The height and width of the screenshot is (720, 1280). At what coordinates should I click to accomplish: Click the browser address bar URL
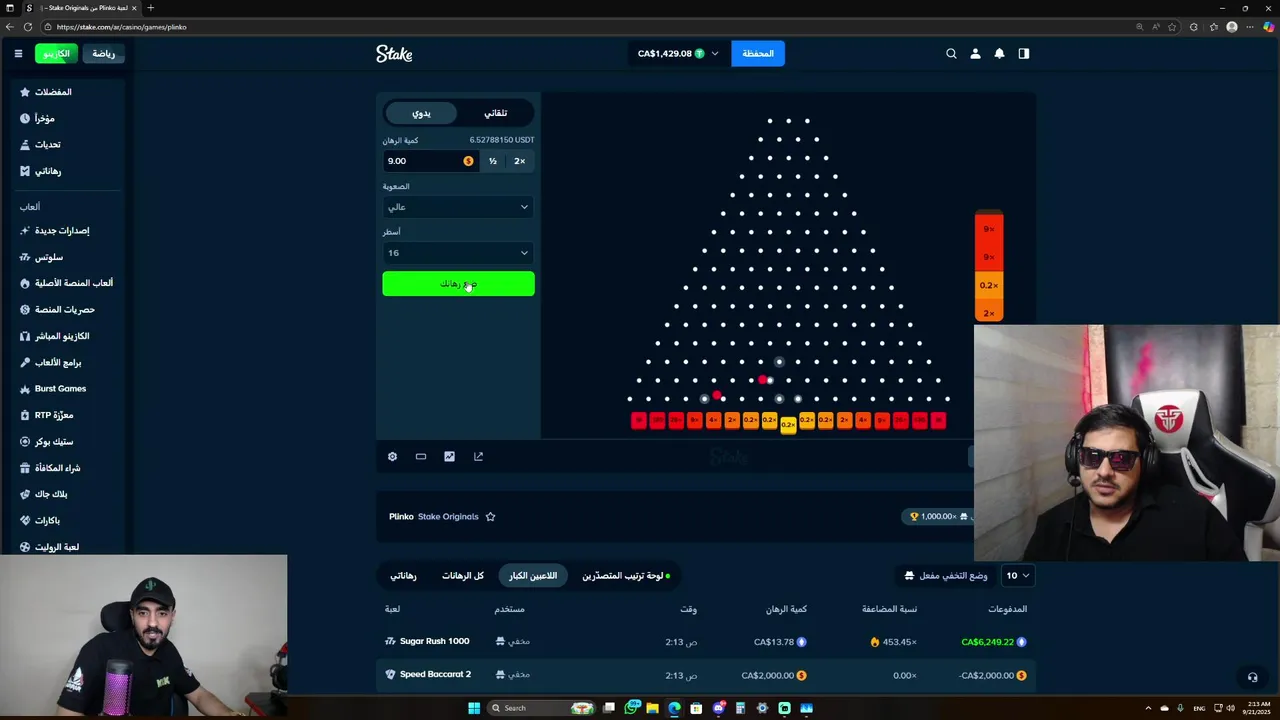122,27
